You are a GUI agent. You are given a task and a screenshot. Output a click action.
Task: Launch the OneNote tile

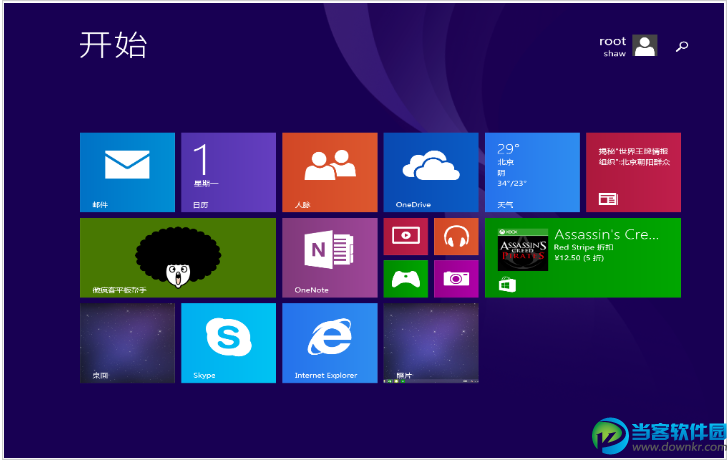330,258
